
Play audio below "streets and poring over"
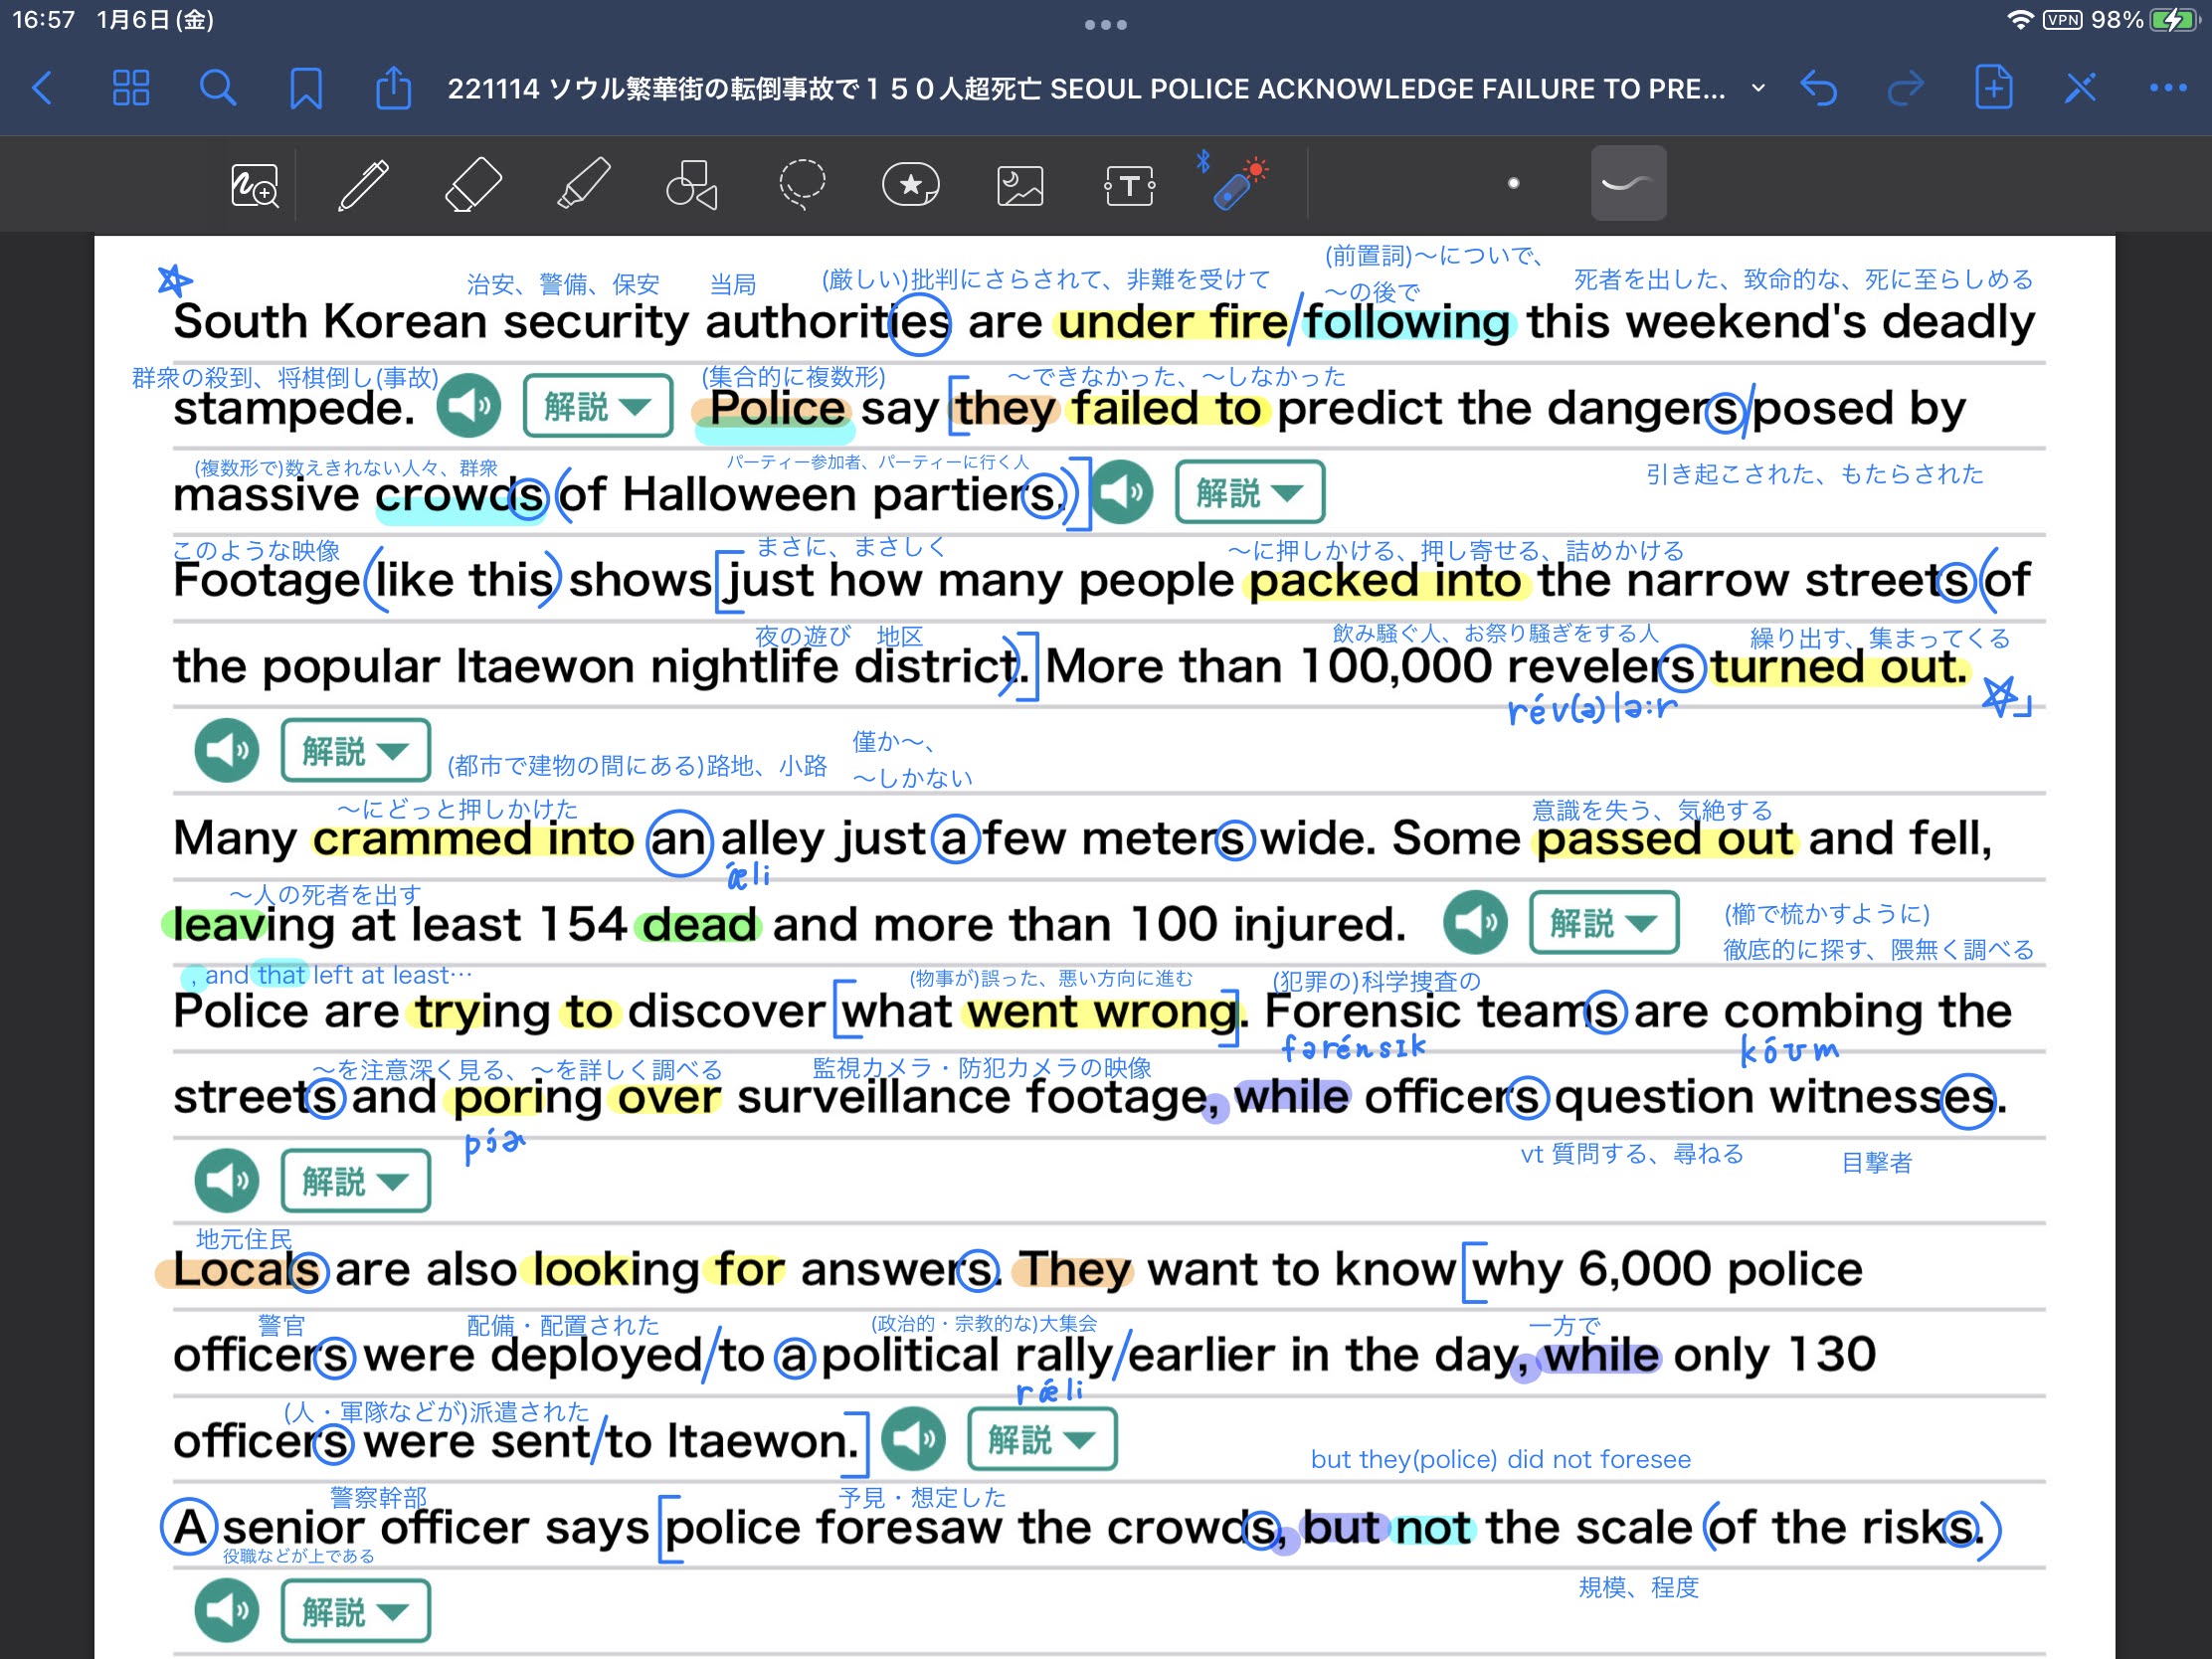(x=227, y=1180)
